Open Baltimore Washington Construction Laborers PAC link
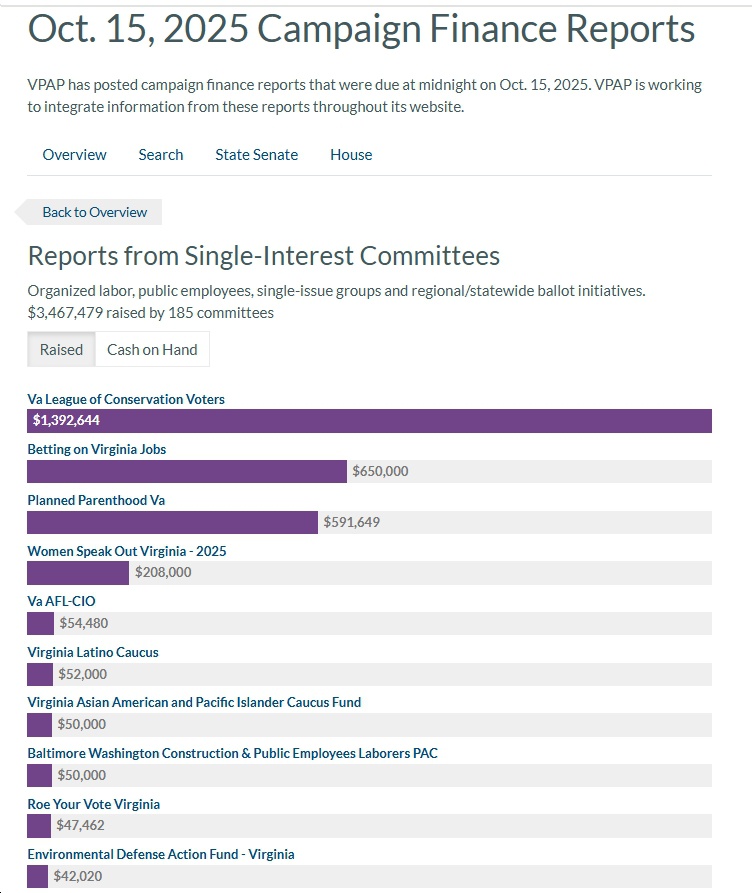The image size is (752, 893). 232,753
